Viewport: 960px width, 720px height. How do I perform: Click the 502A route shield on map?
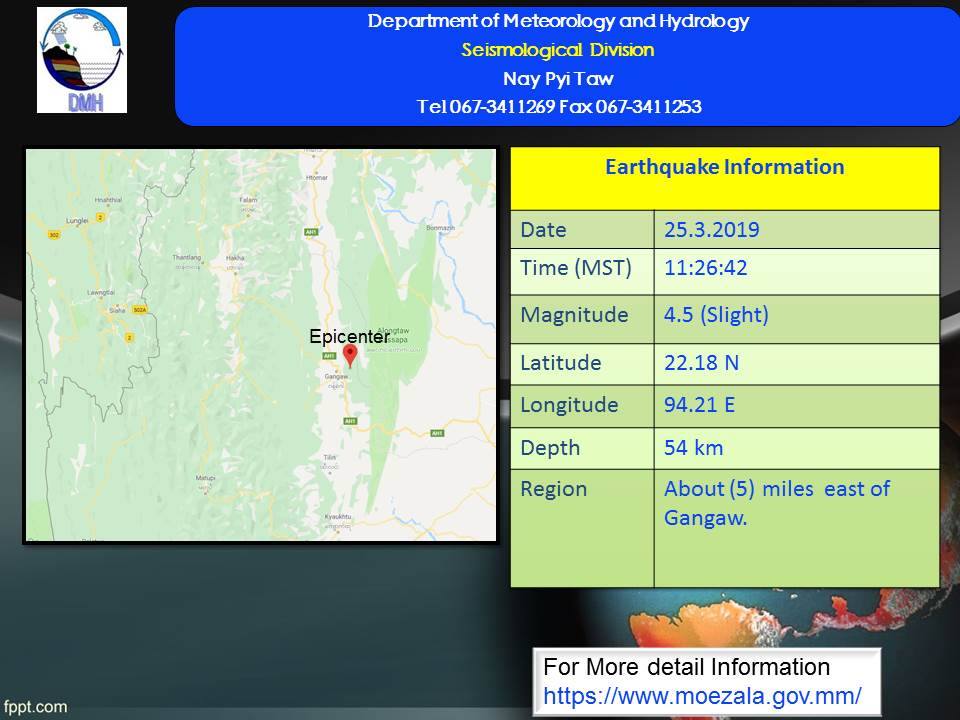(139, 311)
